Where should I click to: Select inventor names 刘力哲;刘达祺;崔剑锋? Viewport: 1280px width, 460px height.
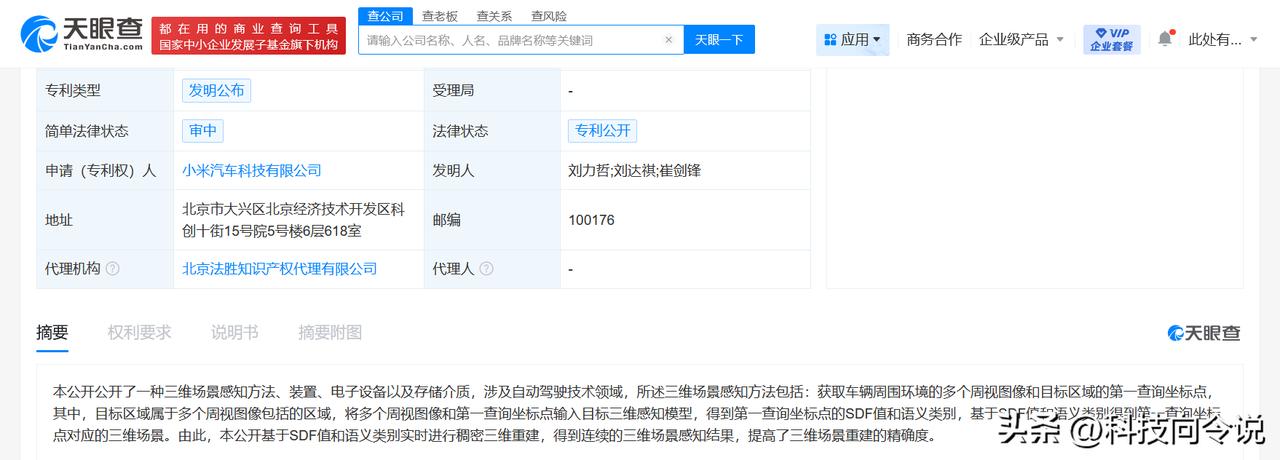point(634,171)
